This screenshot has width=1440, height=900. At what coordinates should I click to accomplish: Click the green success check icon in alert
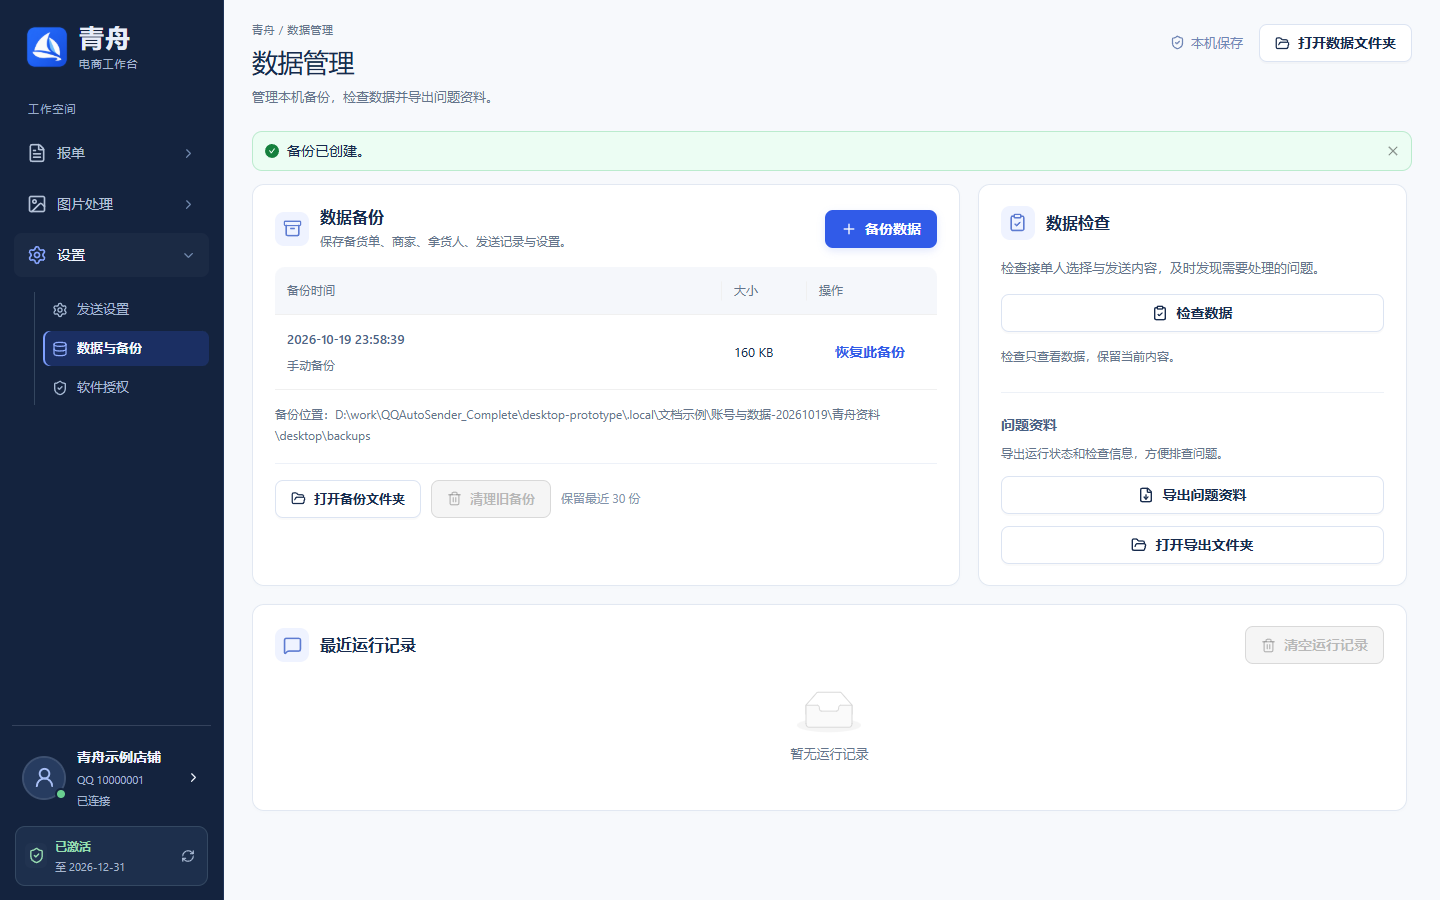(x=272, y=151)
